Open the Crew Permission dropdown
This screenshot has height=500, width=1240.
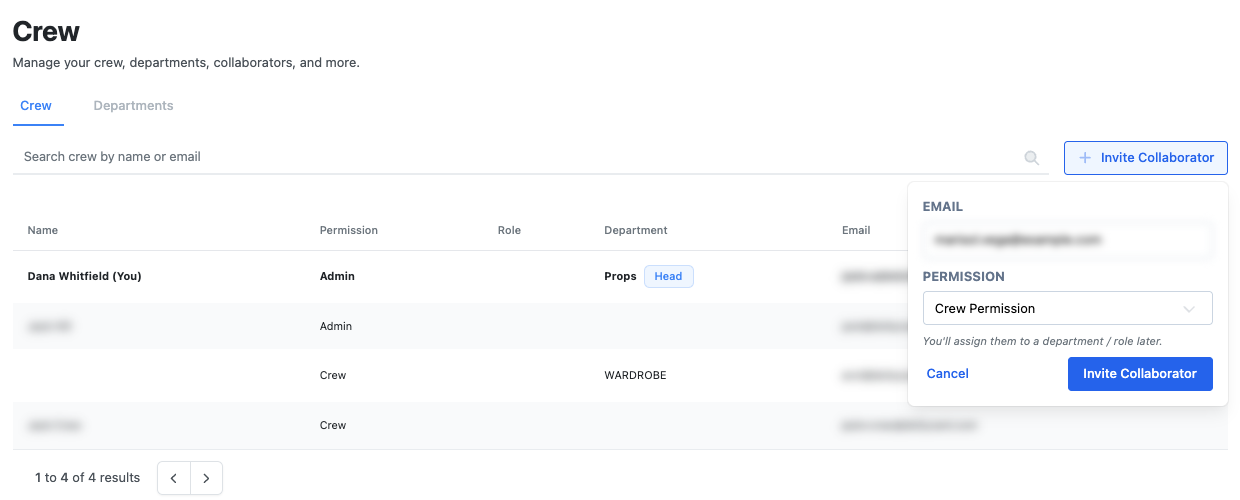coord(1067,309)
